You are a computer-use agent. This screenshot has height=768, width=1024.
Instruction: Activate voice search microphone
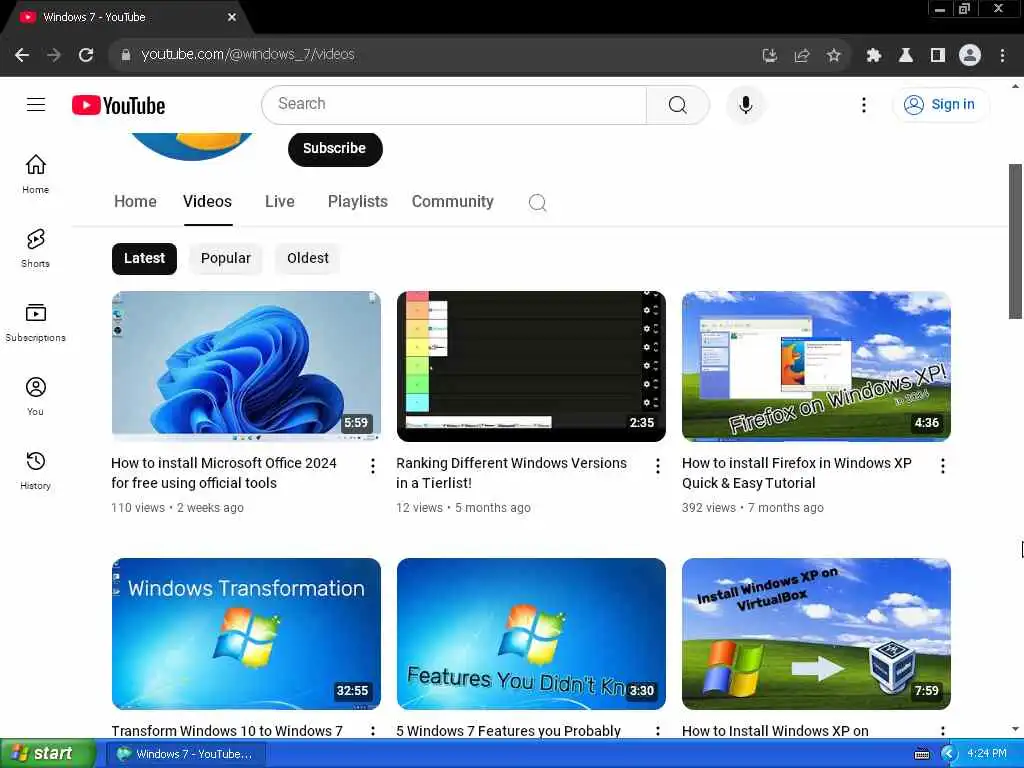[745, 104]
